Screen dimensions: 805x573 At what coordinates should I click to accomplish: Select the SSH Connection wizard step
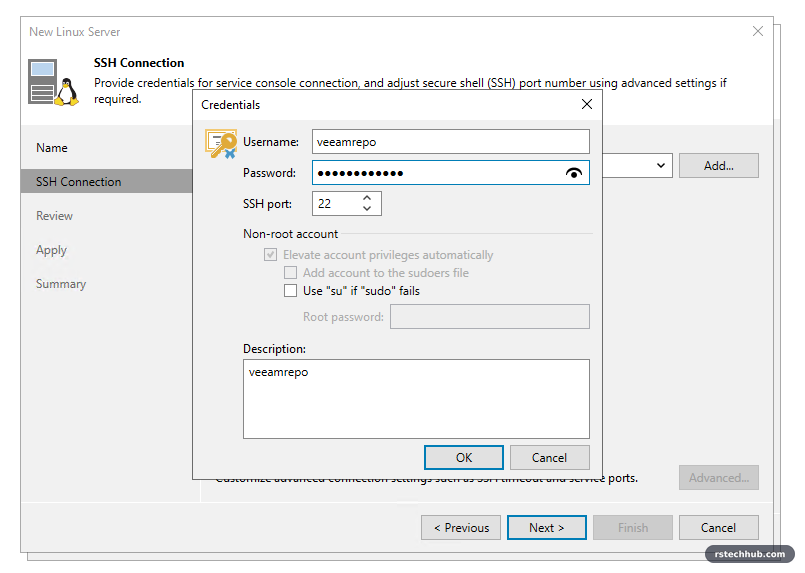coord(106,182)
